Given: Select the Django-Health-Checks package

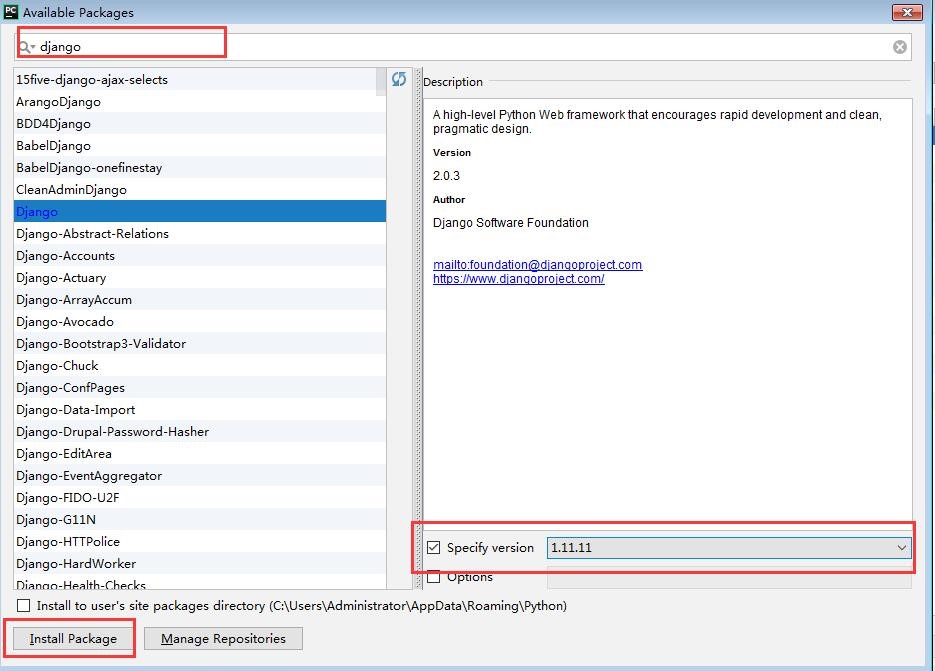Looking at the screenshot, I should (x=200, y=583).
